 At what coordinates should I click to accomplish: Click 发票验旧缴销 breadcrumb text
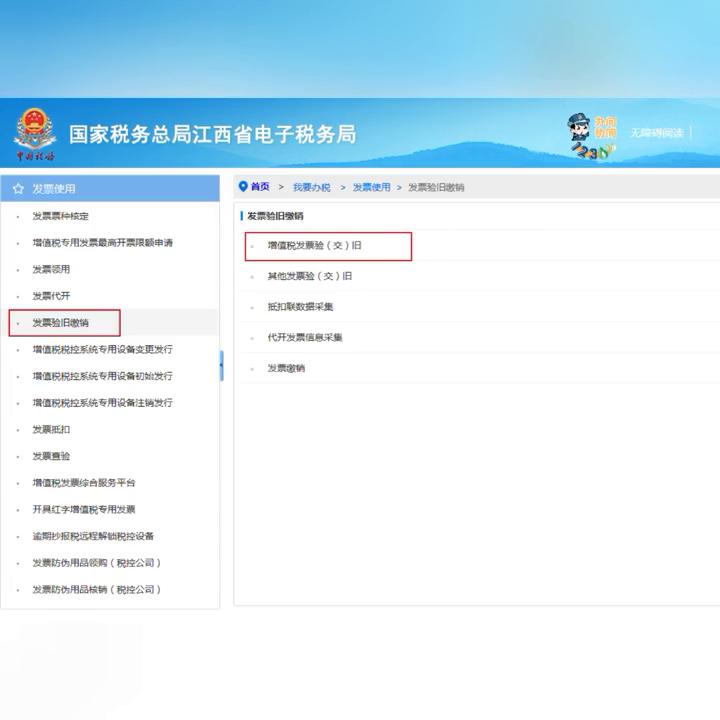436,187
